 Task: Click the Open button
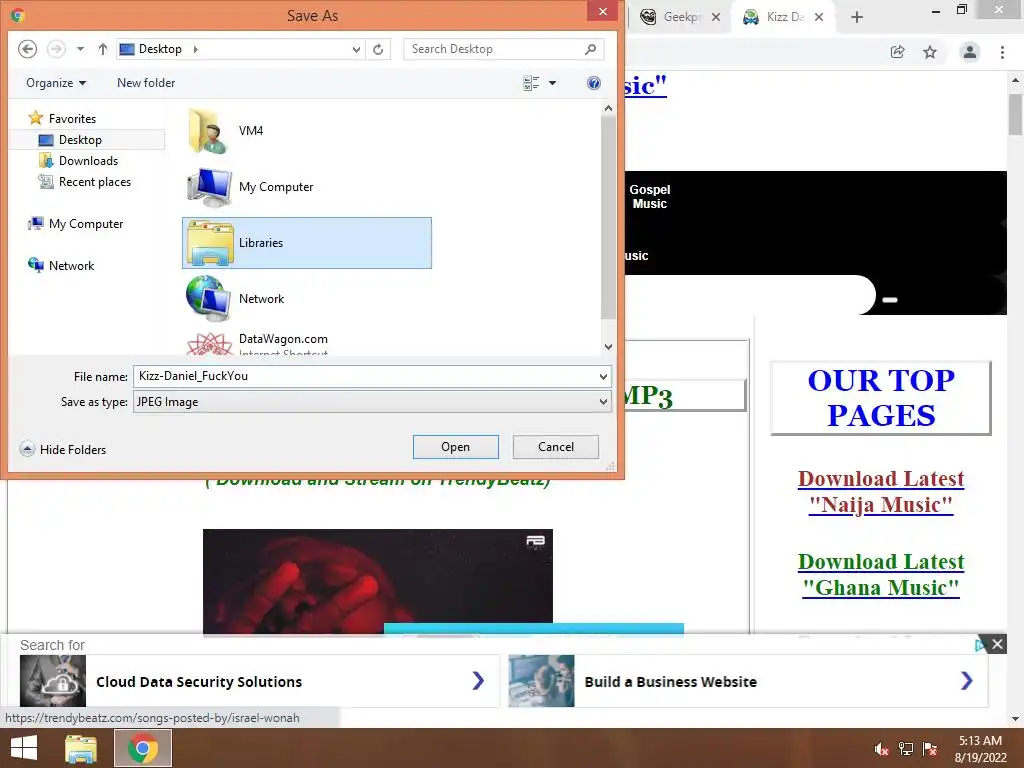point(456,447)
